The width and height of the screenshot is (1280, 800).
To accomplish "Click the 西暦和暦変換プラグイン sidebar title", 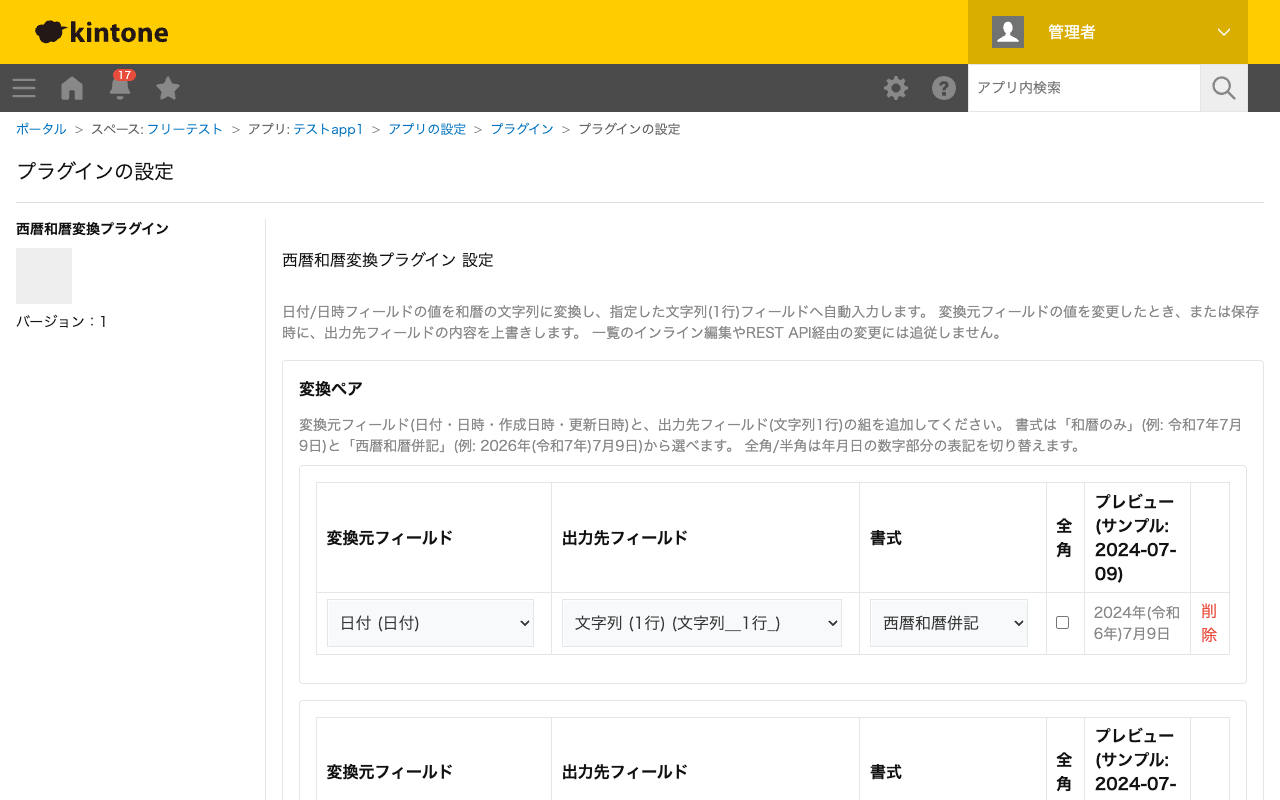I will (x=92, y=229).
